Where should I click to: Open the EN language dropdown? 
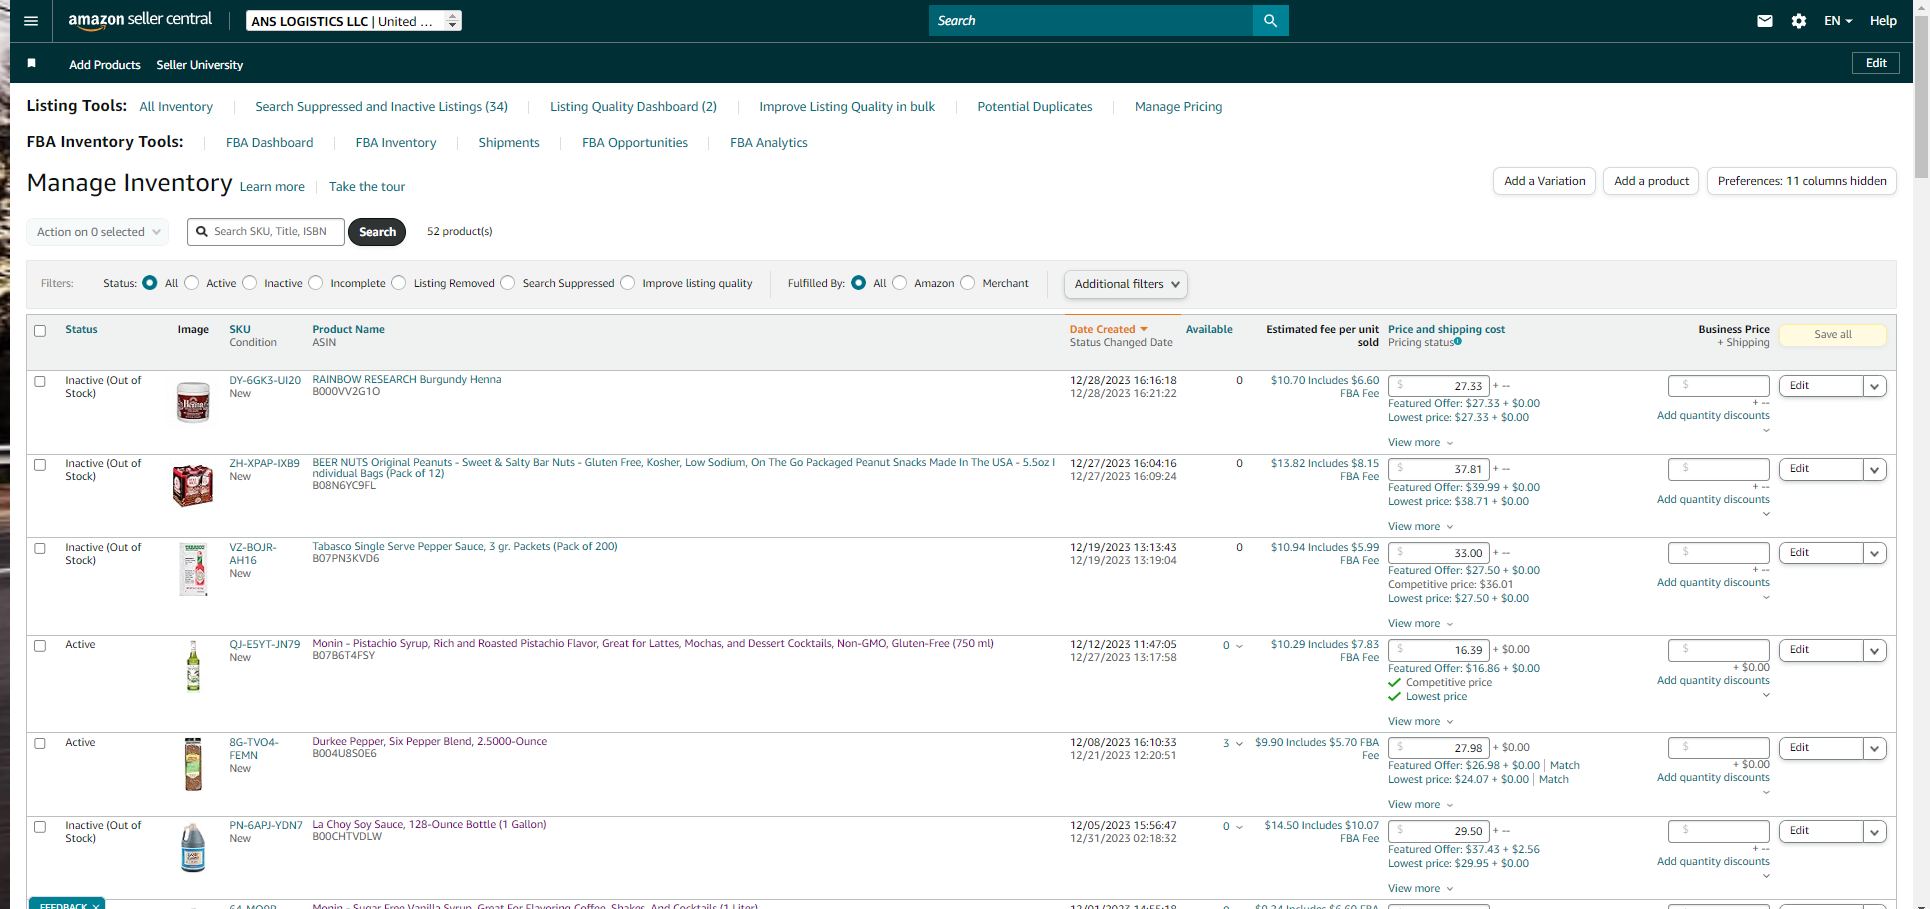coord(1838,21)
